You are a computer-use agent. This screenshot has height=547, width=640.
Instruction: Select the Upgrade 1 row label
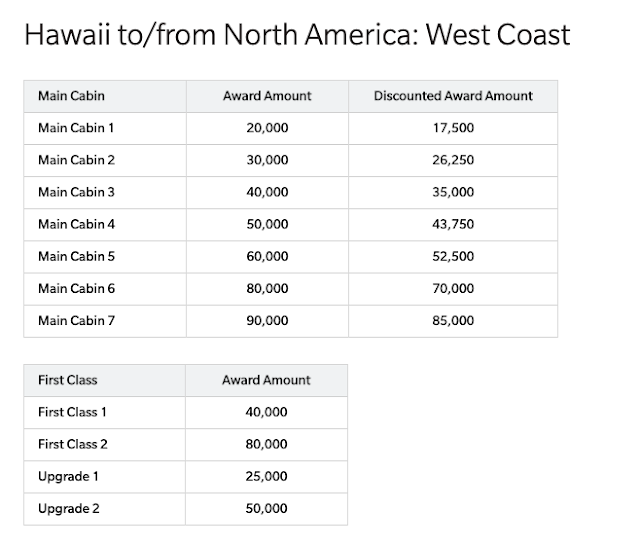coord(68,476)
